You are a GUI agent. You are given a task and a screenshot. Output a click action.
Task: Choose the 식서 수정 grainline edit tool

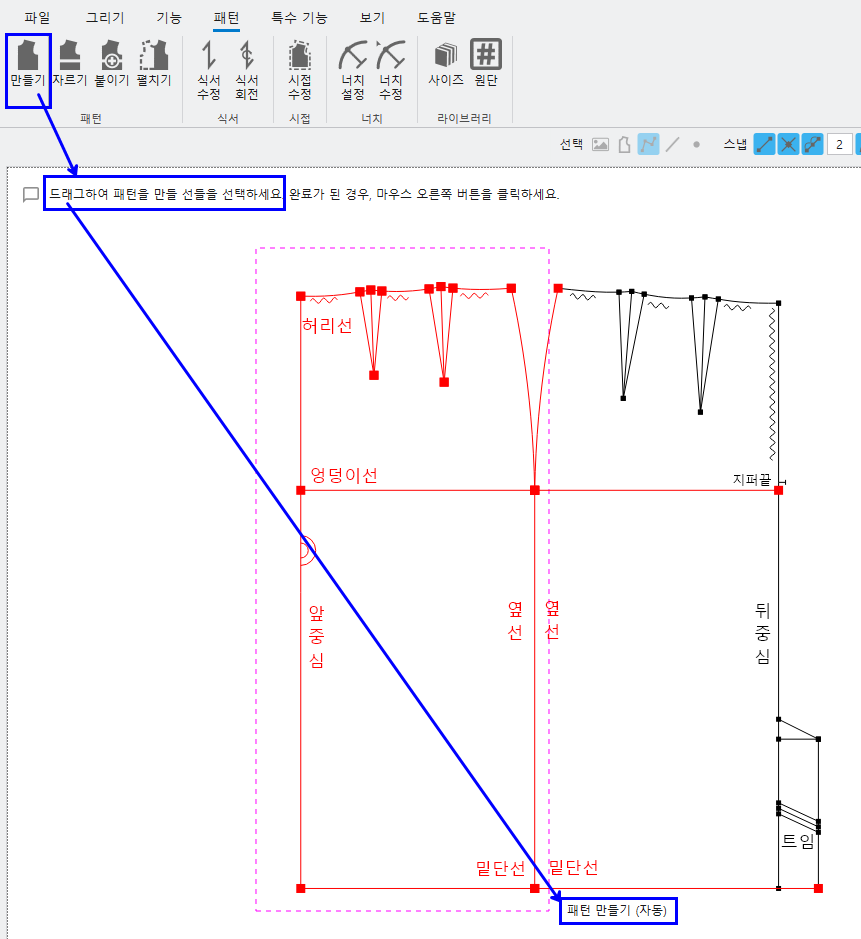click(209, 70)
